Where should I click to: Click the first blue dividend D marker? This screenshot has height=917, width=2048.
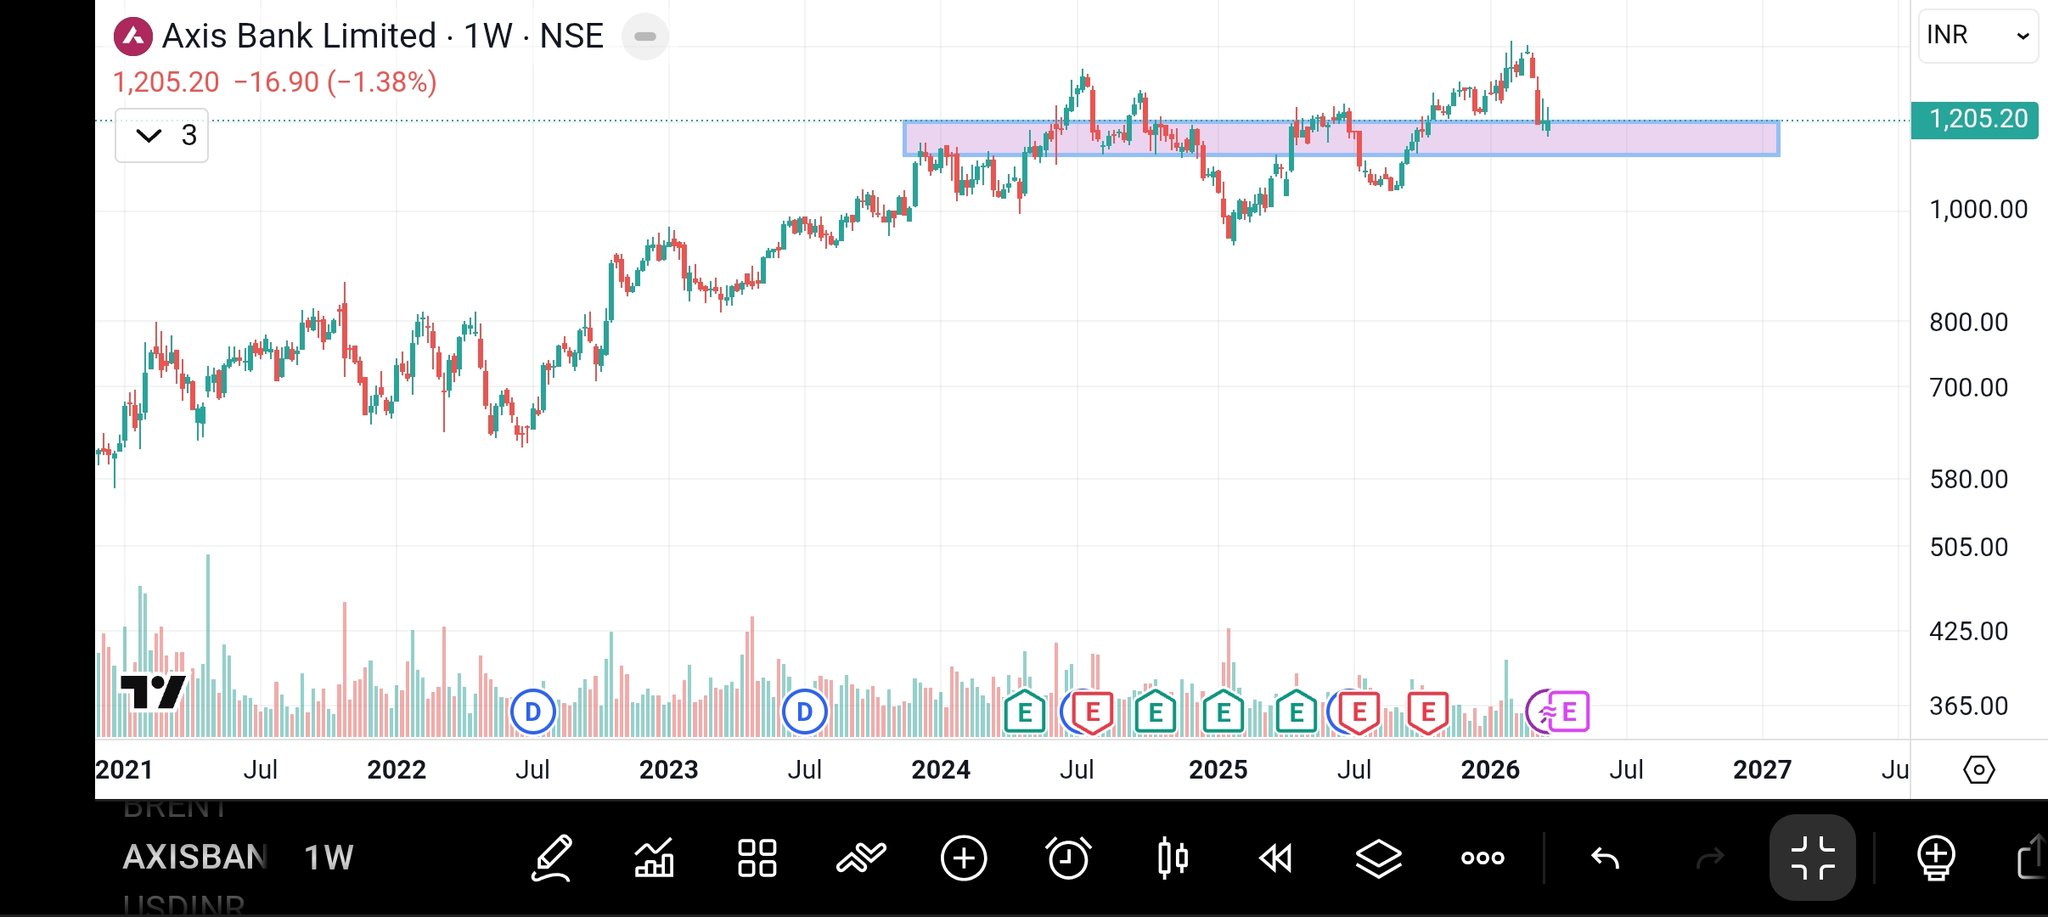[x=533, y=712]
